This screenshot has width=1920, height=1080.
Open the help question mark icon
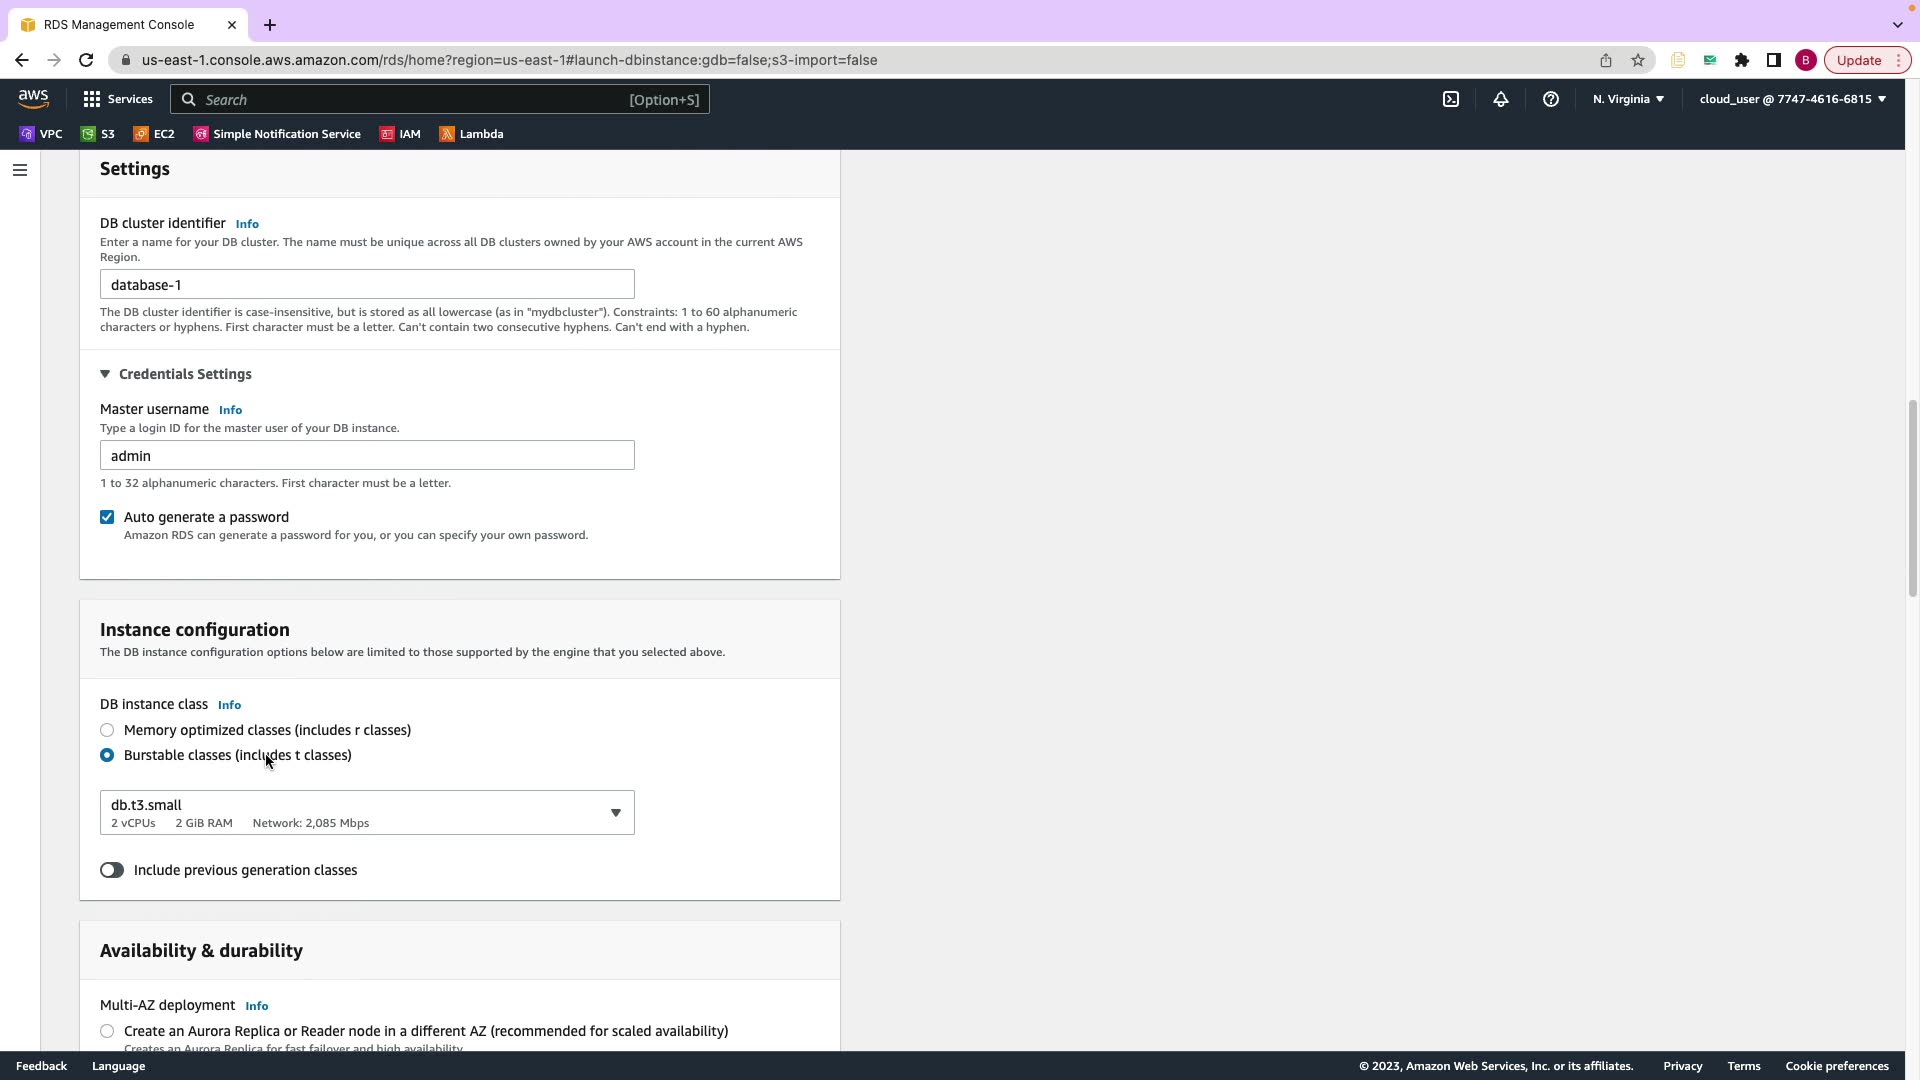[1550, 99]
